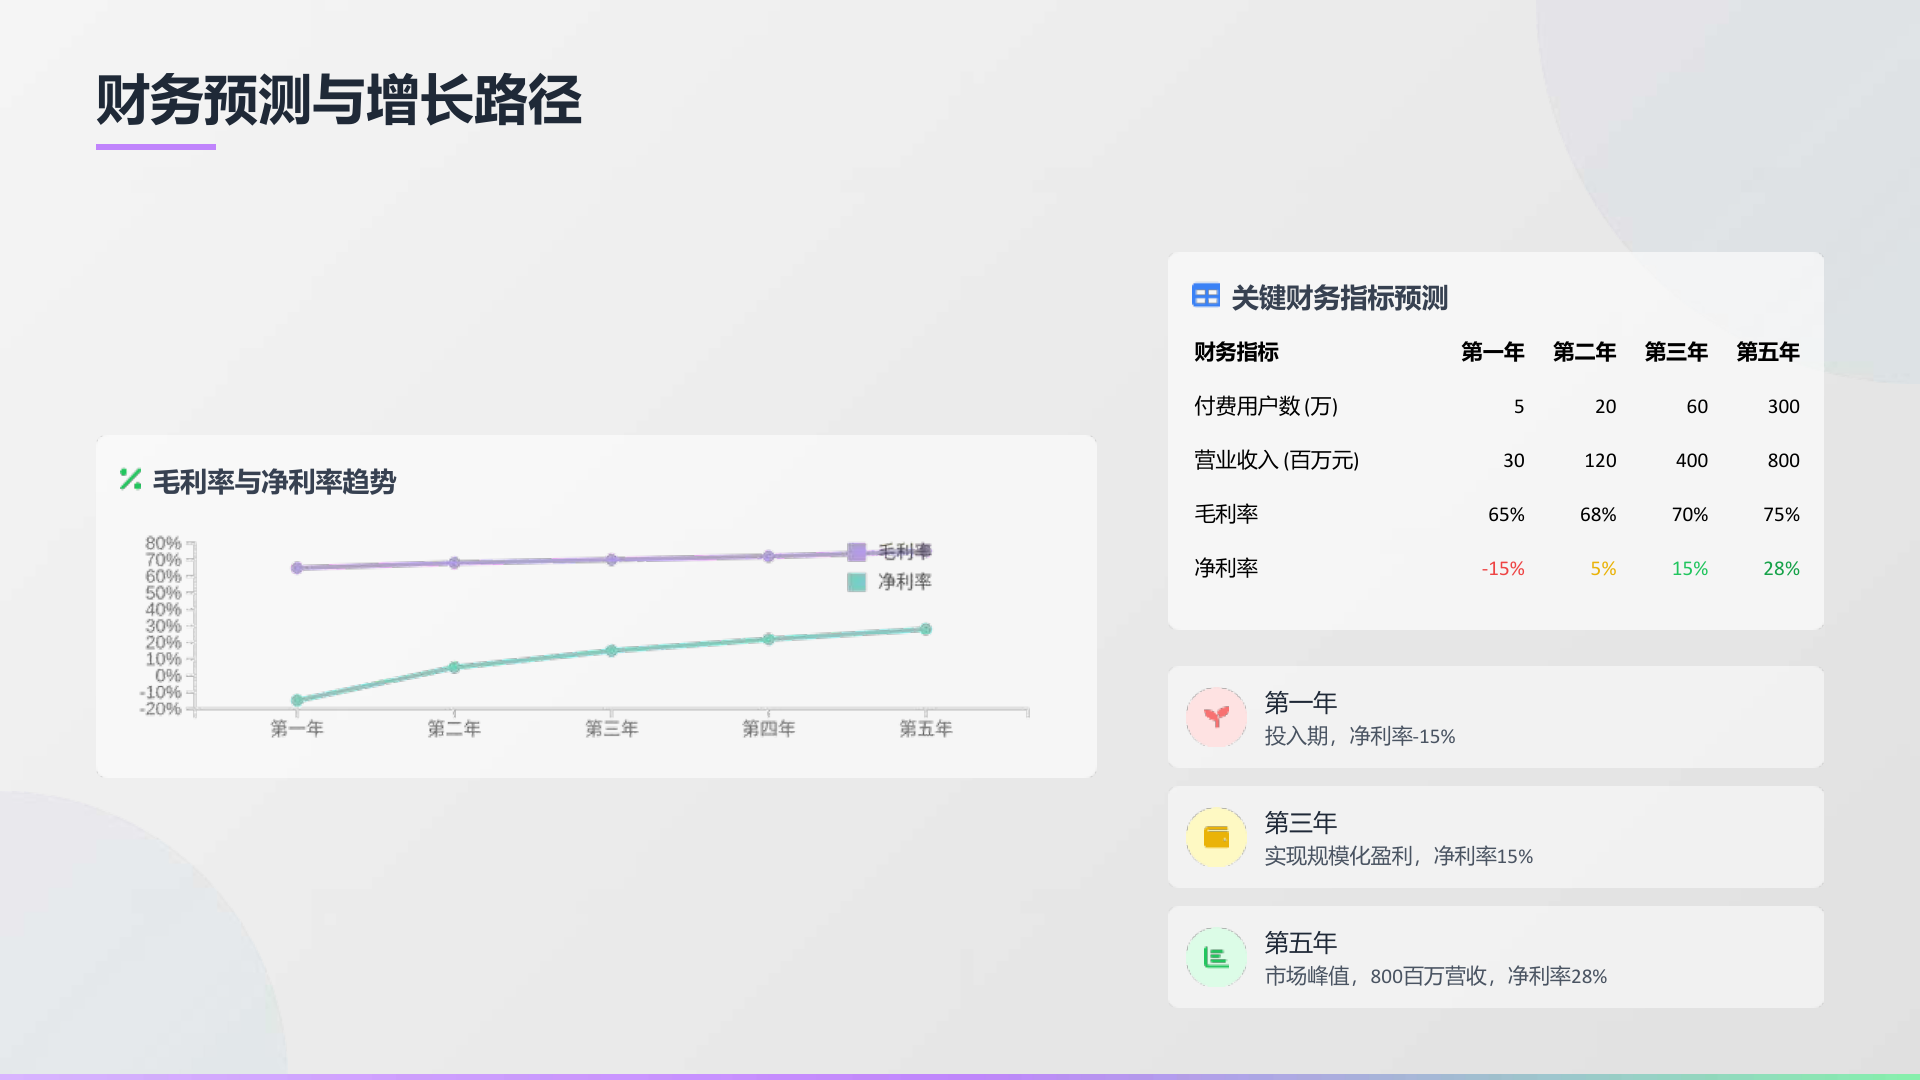Viewport: 1920px width, 1080px height.
Task: Click the teal 净利率 legend swatch
Action: tap(856, 582)
